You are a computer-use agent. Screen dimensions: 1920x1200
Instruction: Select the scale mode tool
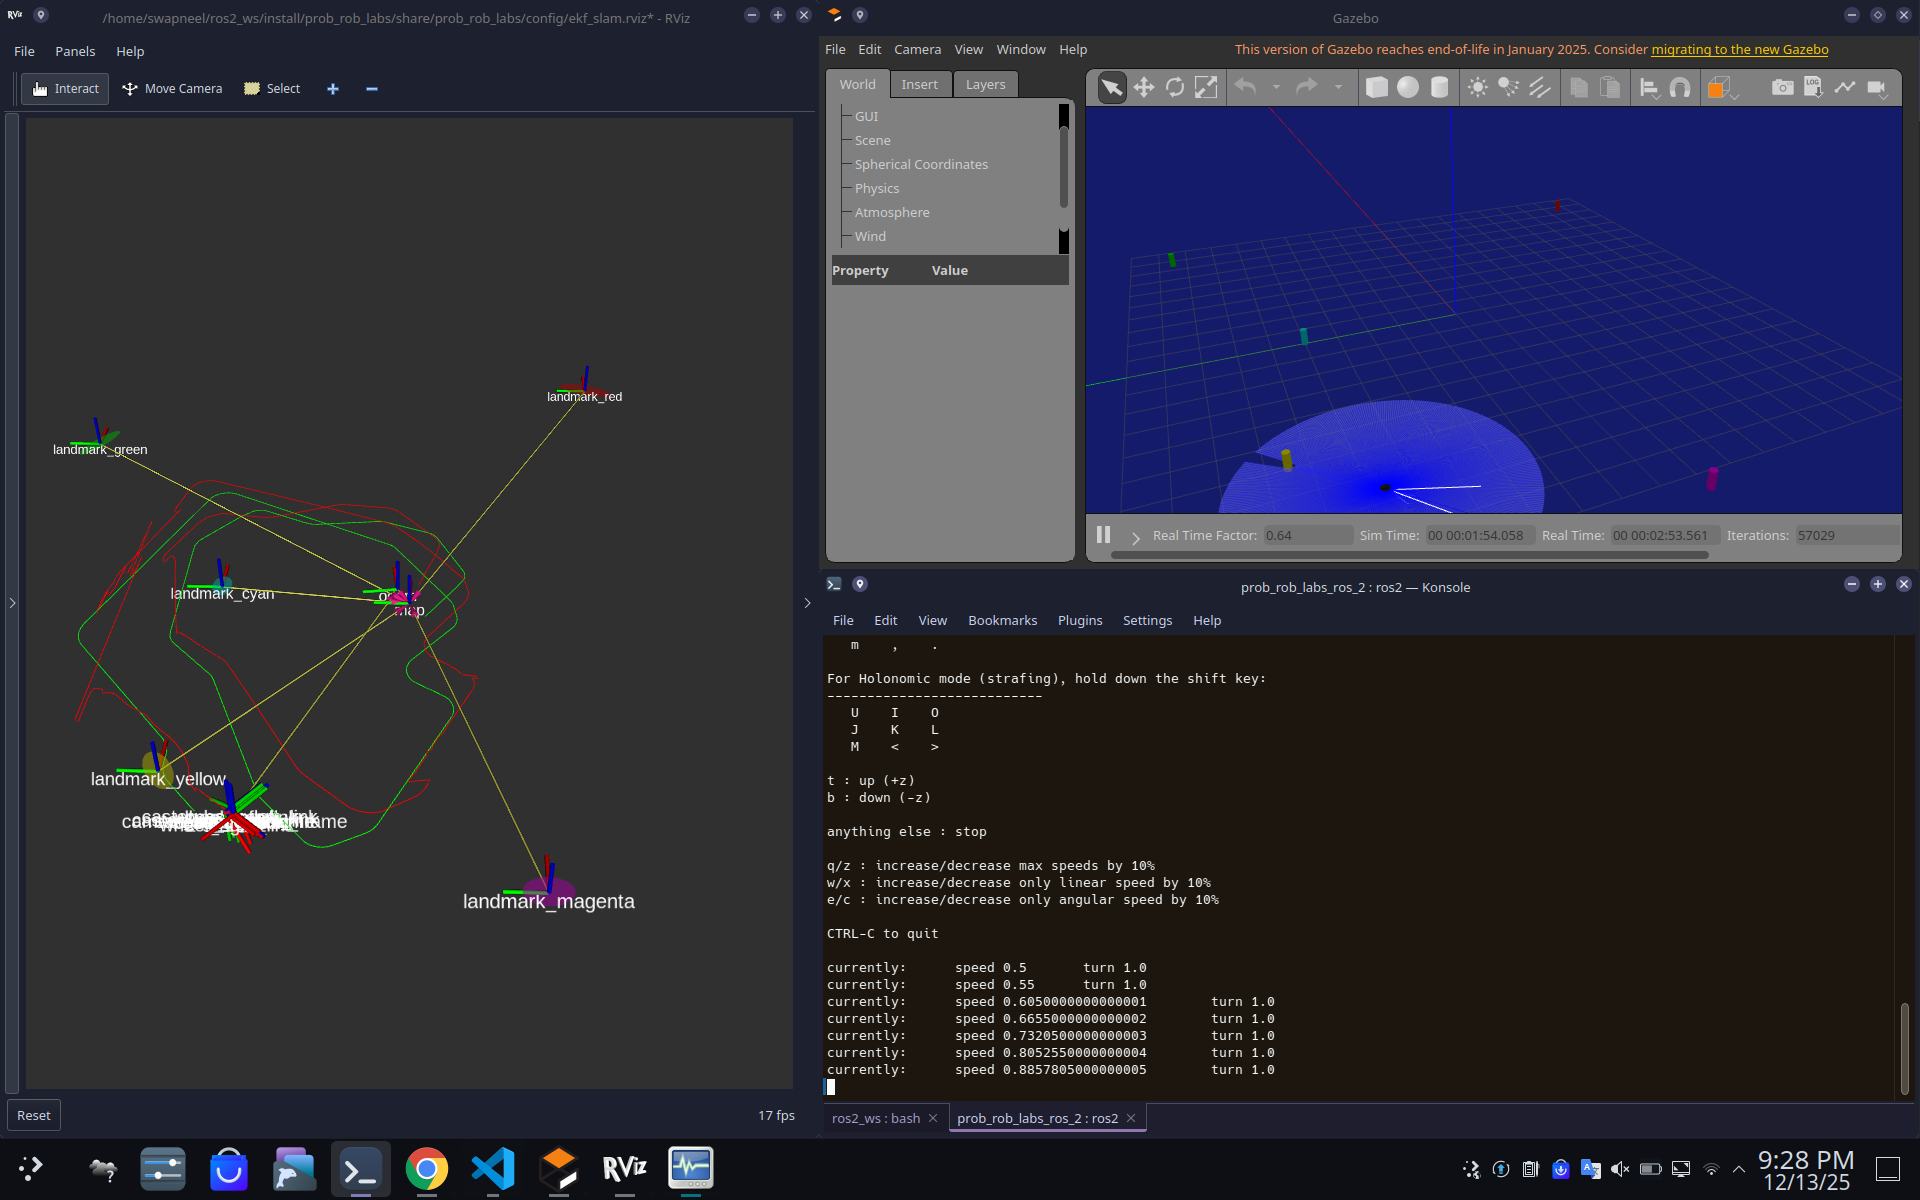(x=1207, y=88)
